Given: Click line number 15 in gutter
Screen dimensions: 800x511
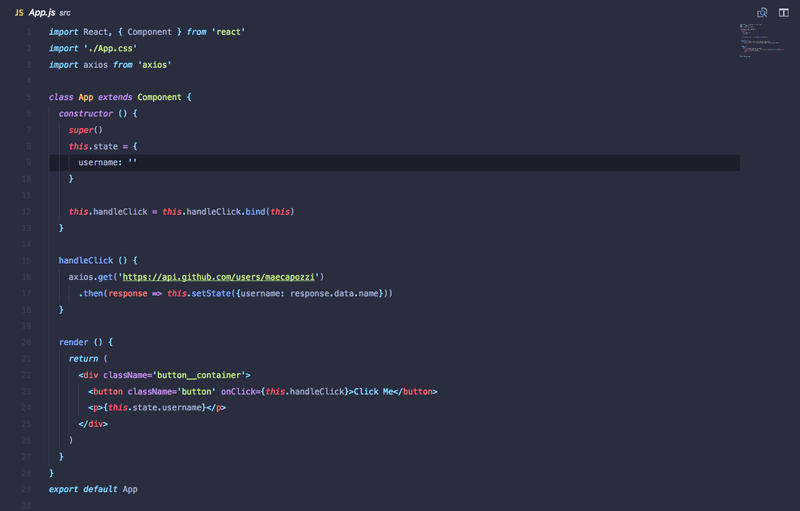Looking at the screenshot, I should pos(27,261).
